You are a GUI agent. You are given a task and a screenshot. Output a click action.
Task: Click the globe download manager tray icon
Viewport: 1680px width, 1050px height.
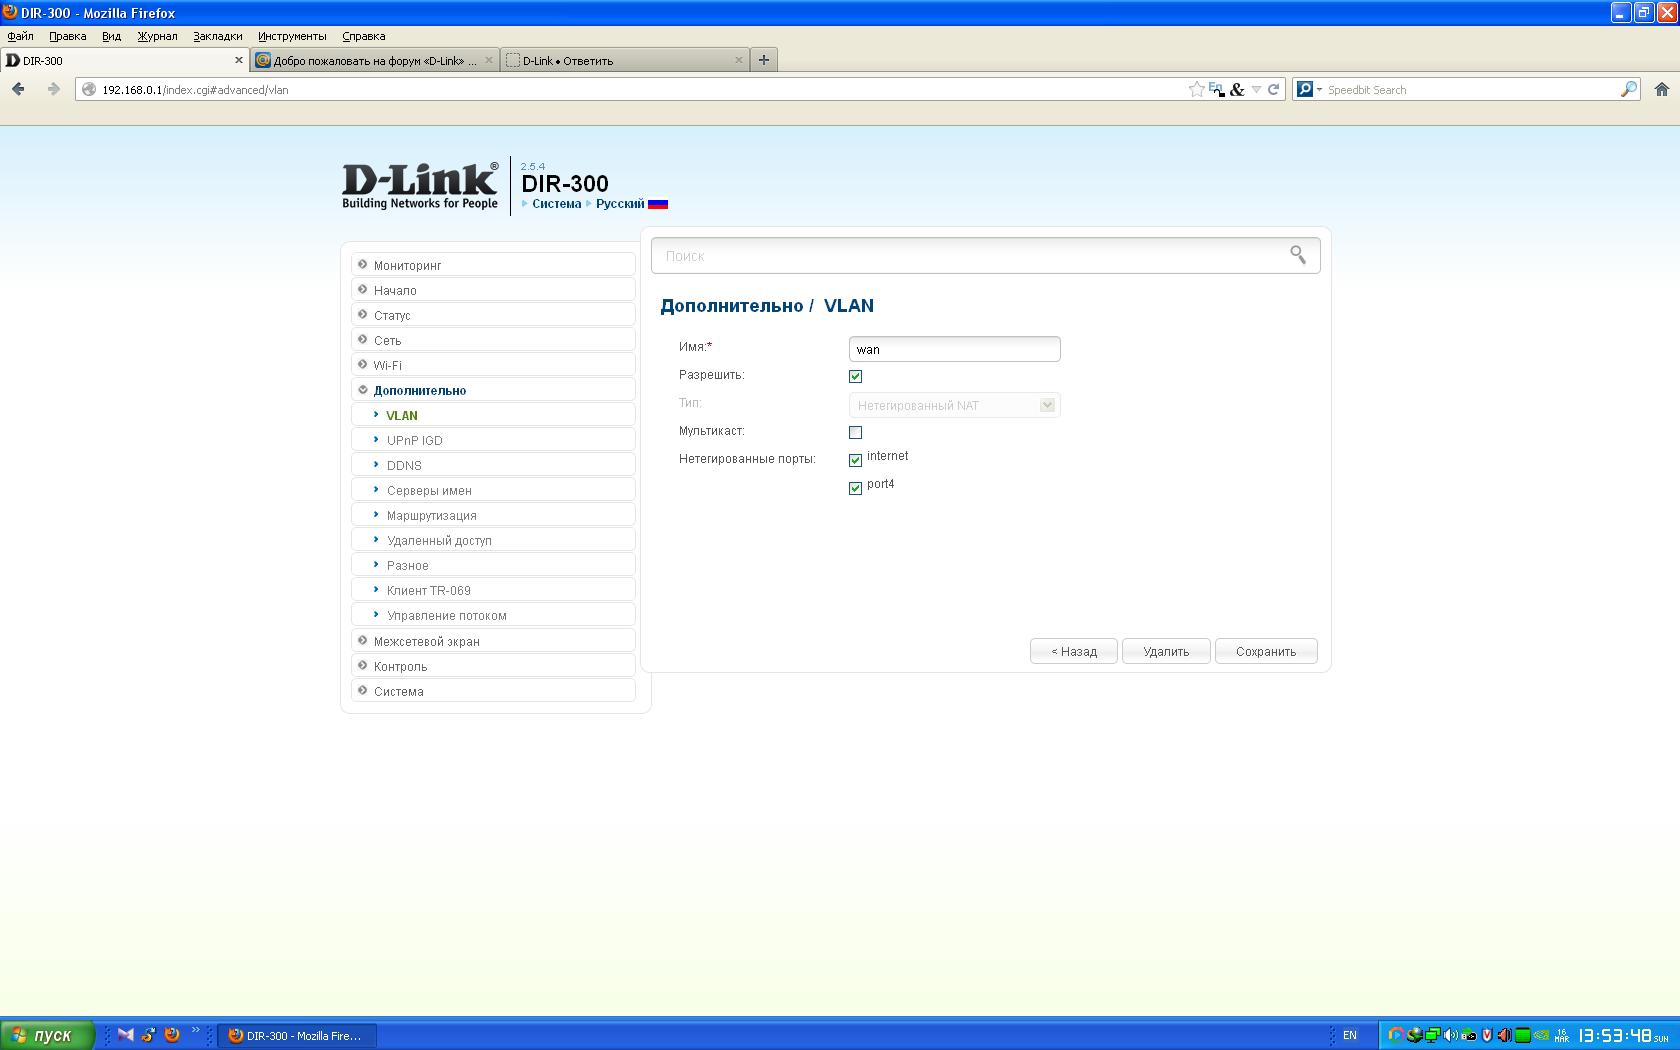[x=1414, y=1036]
